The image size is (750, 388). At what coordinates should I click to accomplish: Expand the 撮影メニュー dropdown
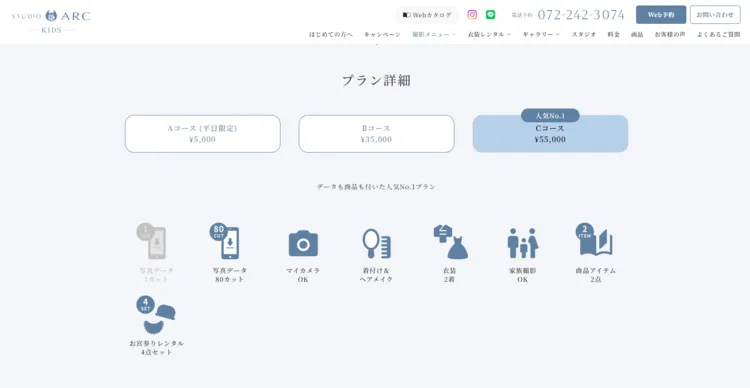434,34
